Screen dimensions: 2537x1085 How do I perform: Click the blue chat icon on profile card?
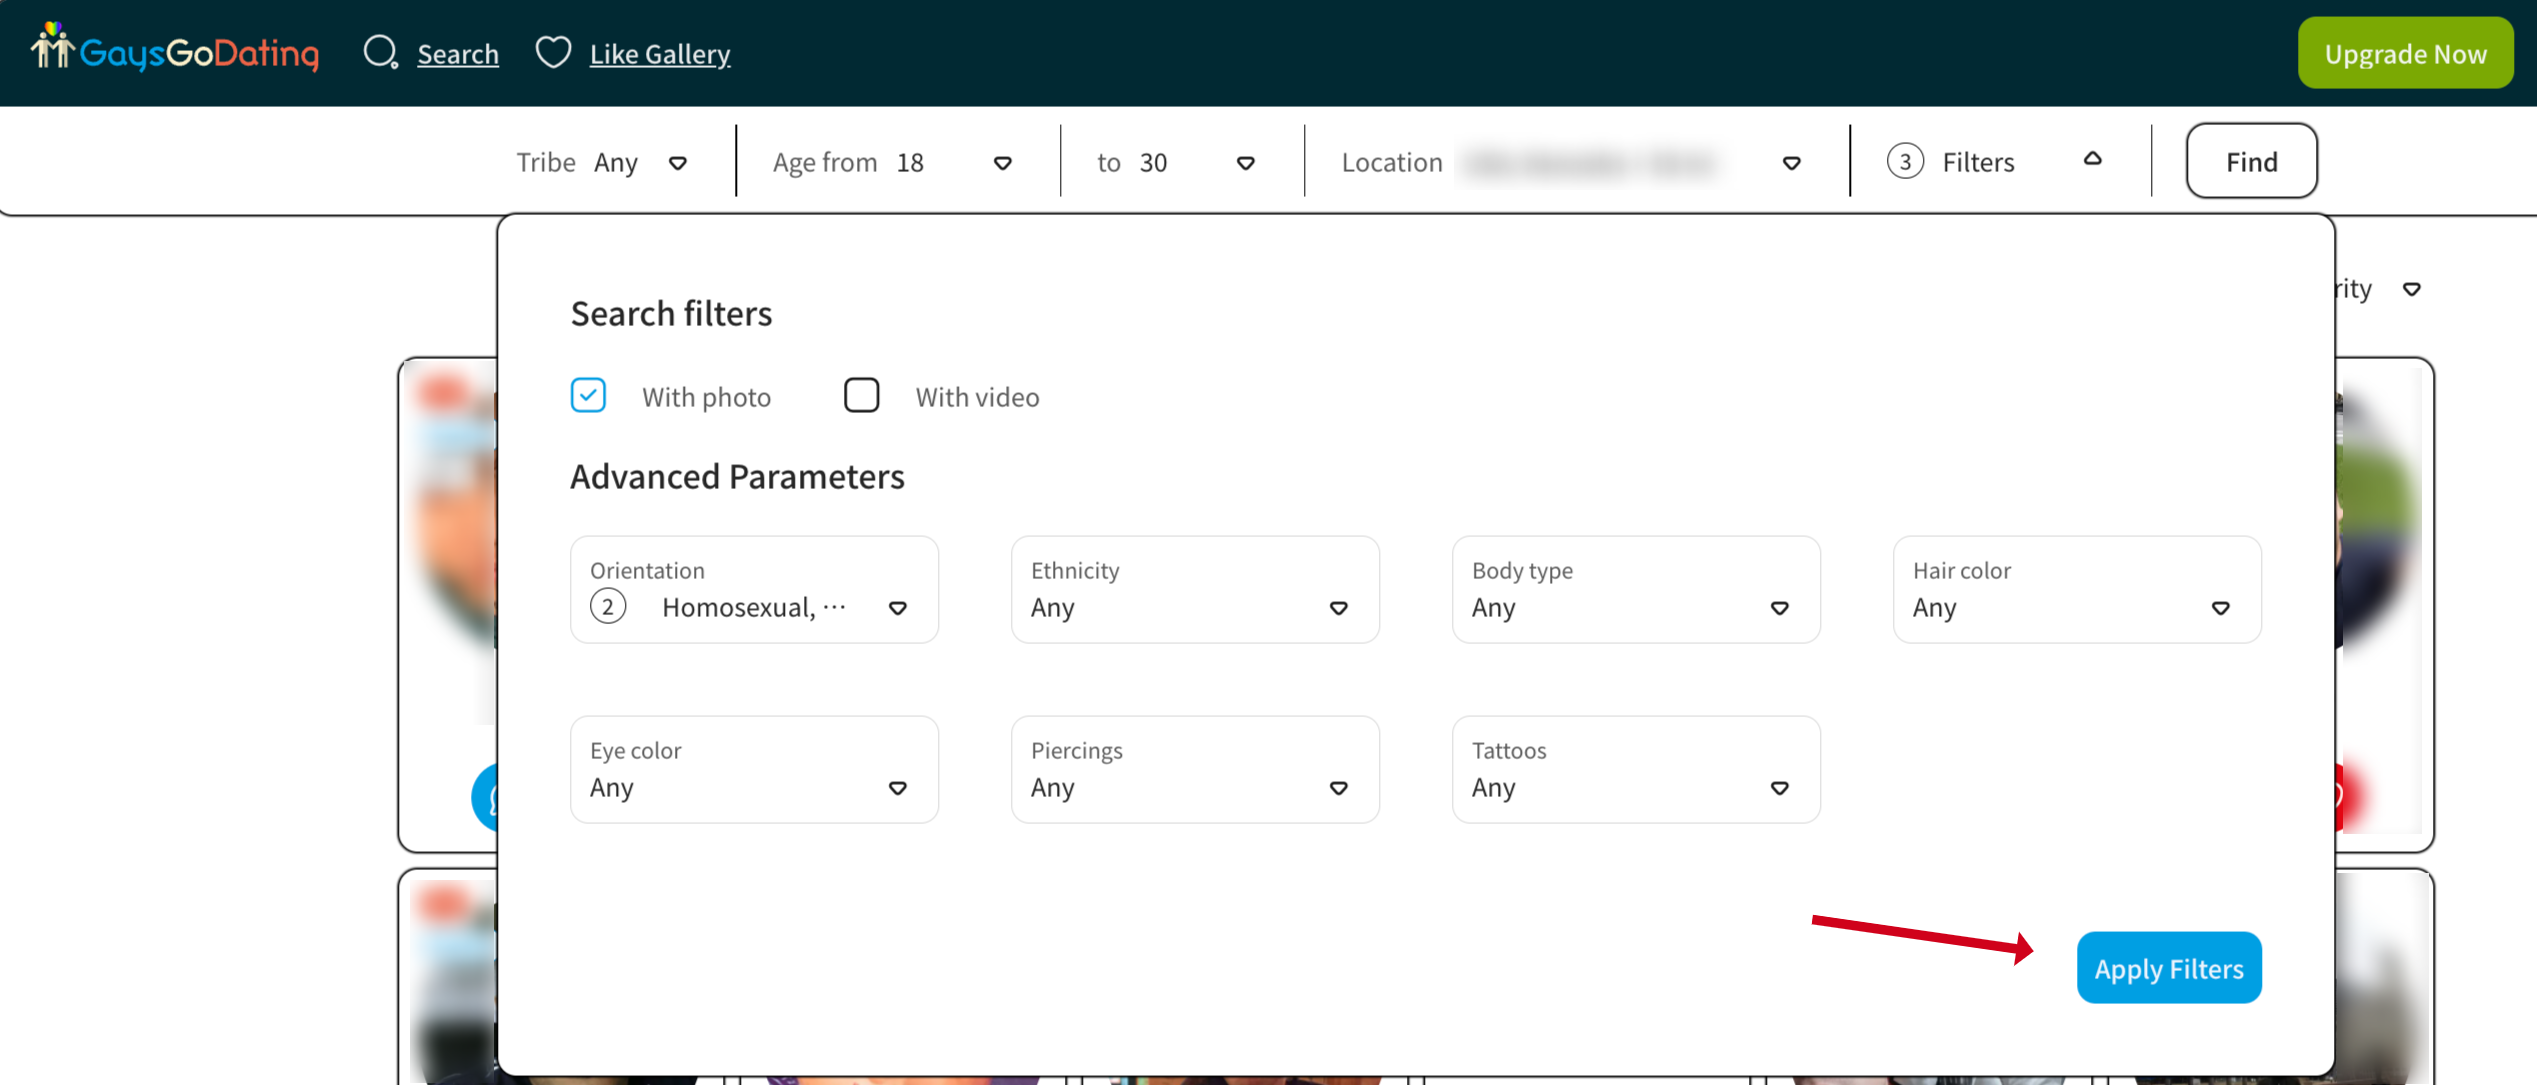[x=486, y=797]
